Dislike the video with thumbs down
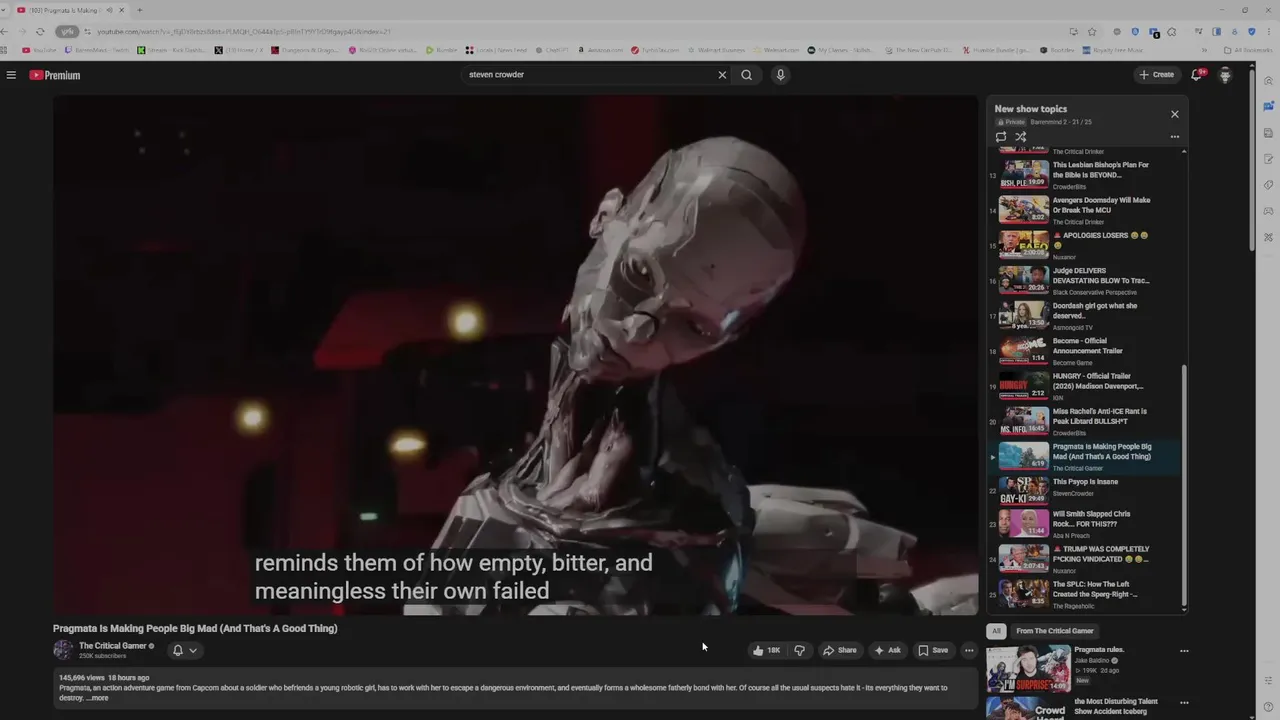 pos(799,650)
